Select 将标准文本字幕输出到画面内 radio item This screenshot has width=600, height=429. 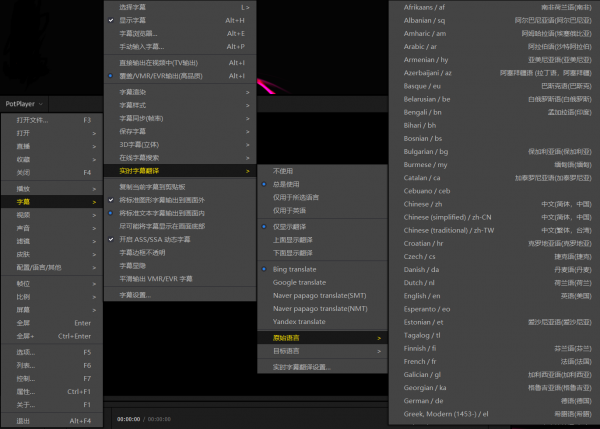180,213
